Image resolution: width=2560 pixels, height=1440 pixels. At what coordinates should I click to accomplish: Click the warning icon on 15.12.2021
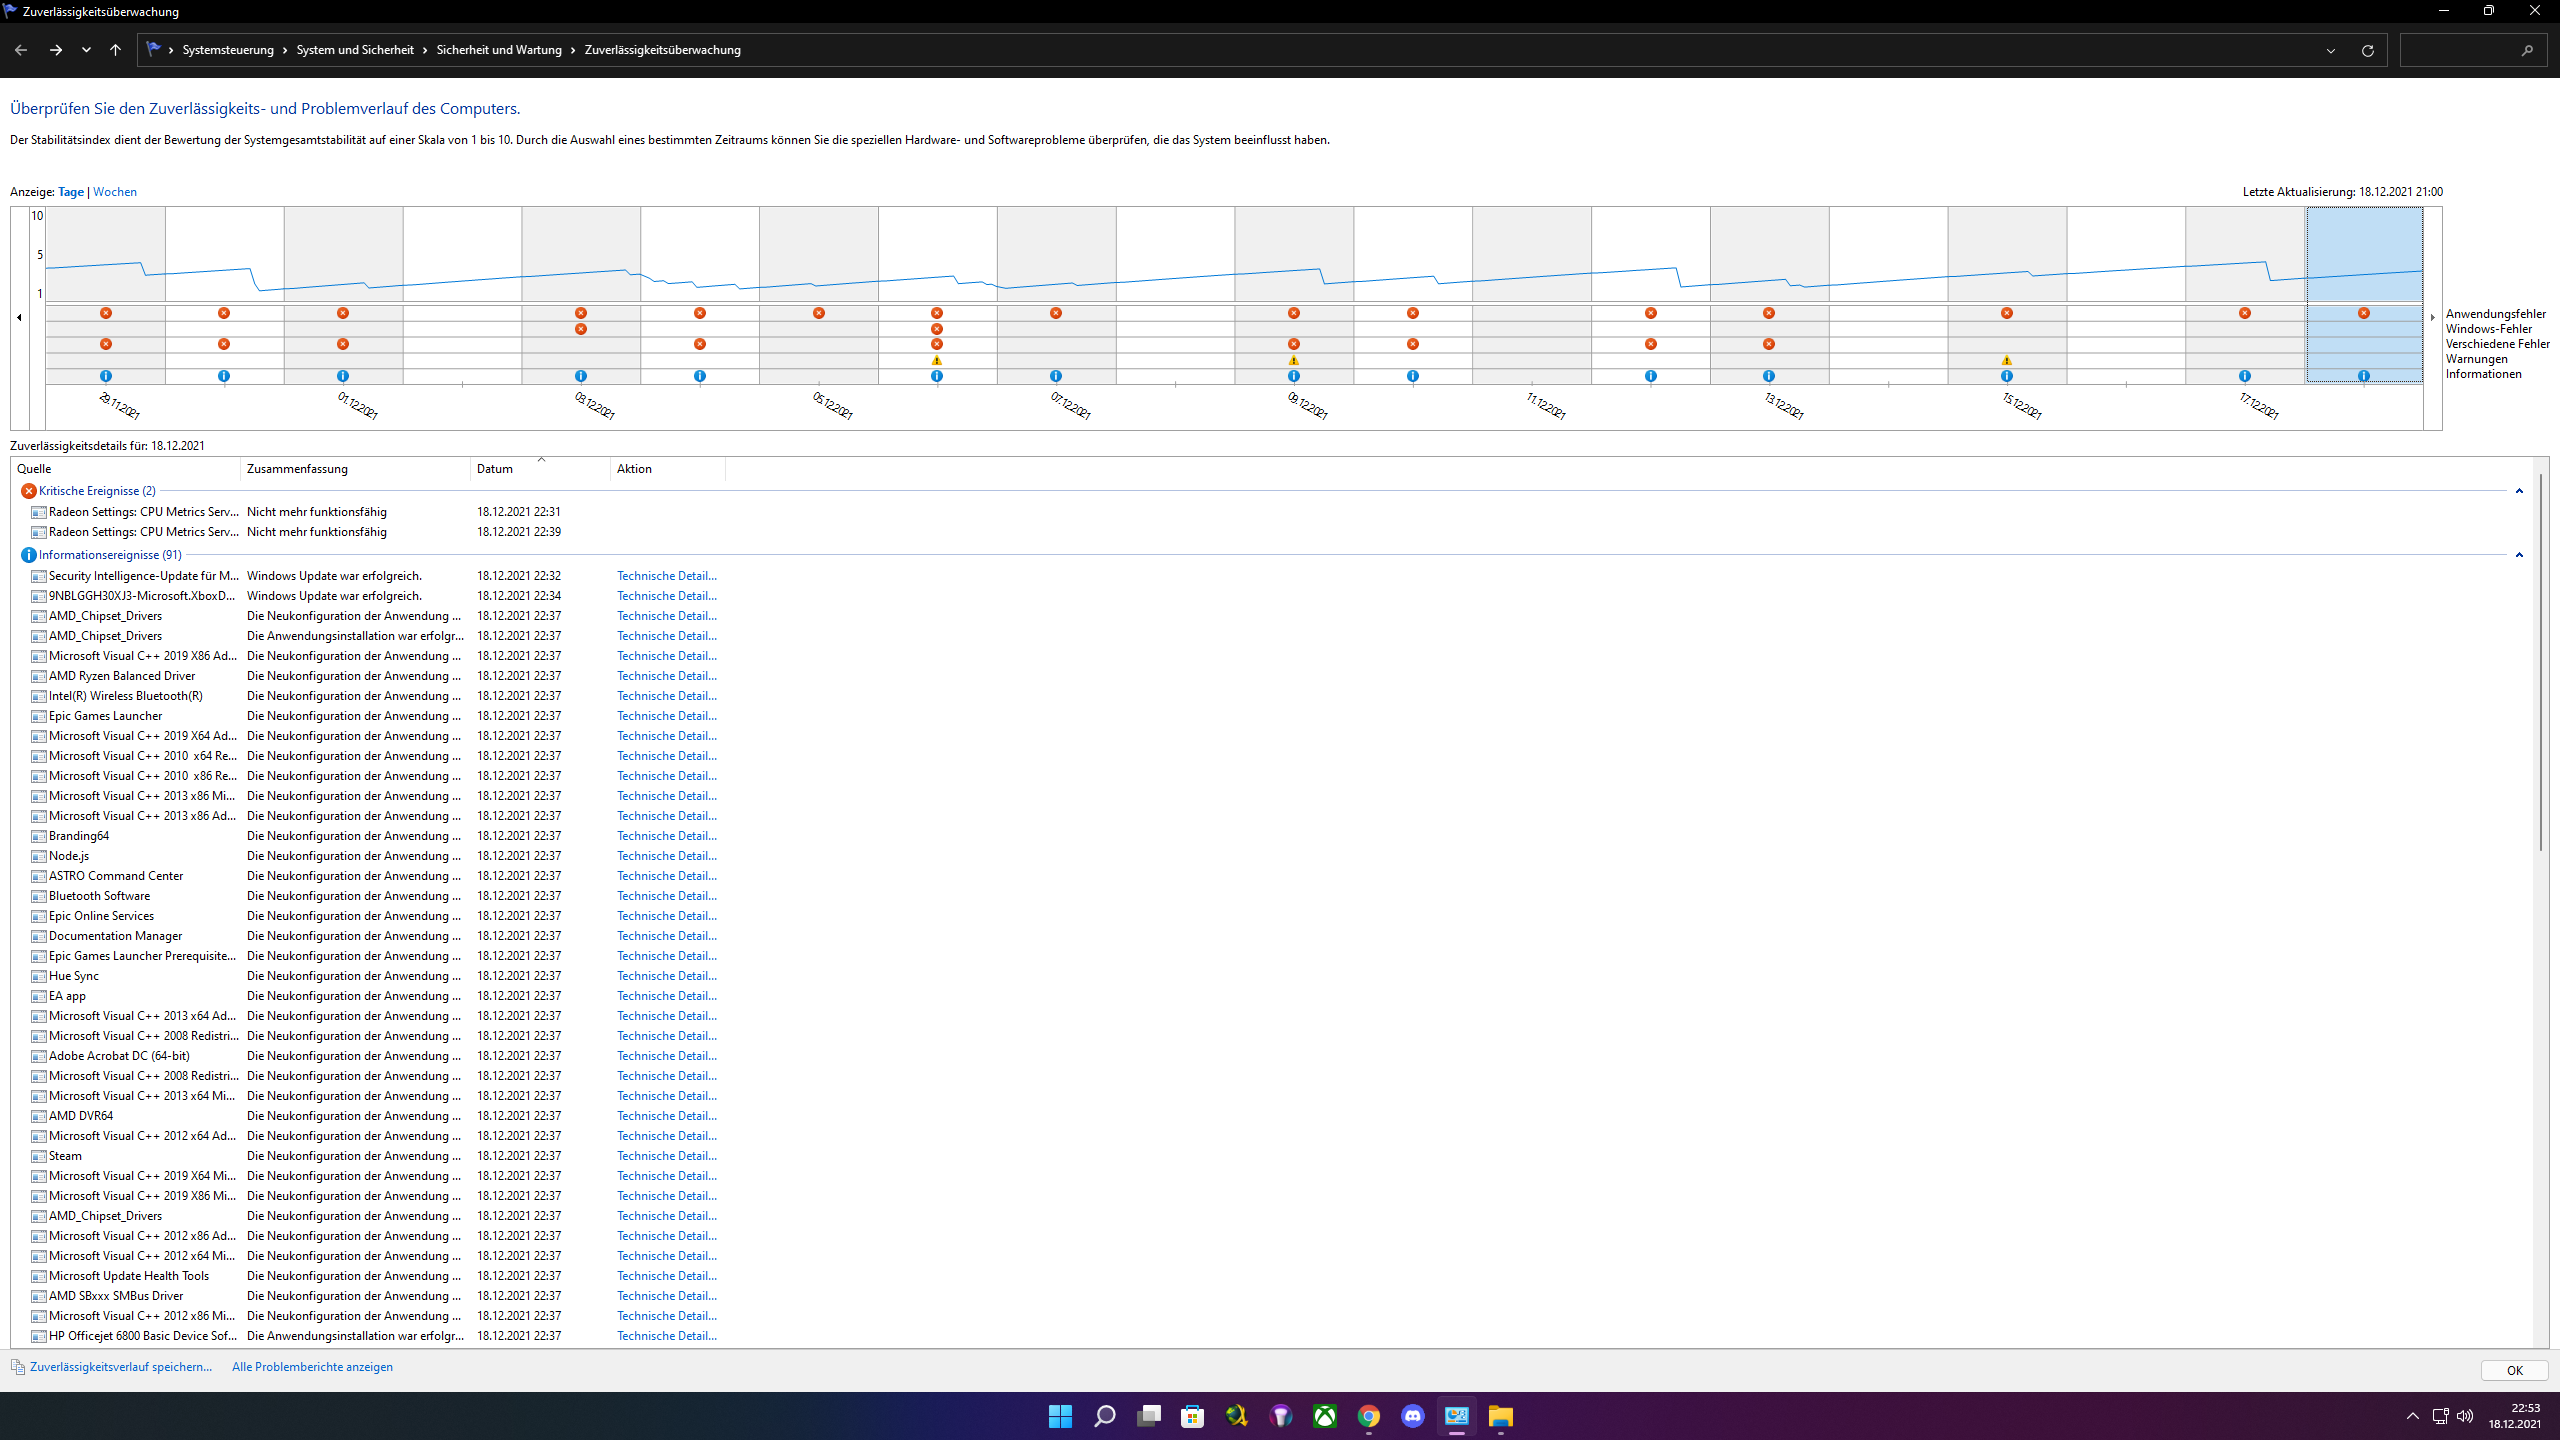coord(2006,360)
